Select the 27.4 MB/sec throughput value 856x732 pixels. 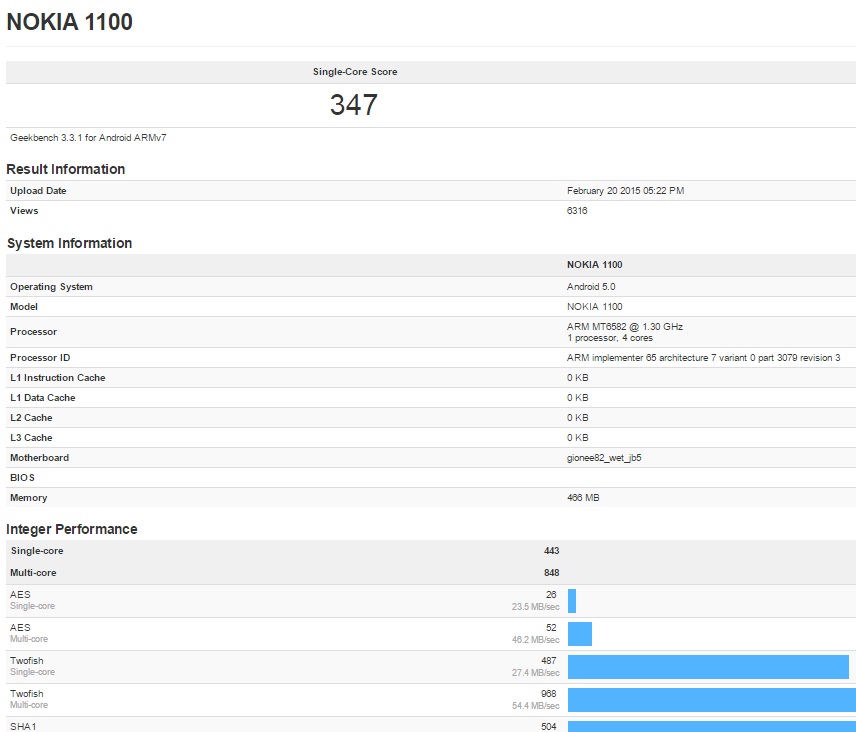click(536, 673)
